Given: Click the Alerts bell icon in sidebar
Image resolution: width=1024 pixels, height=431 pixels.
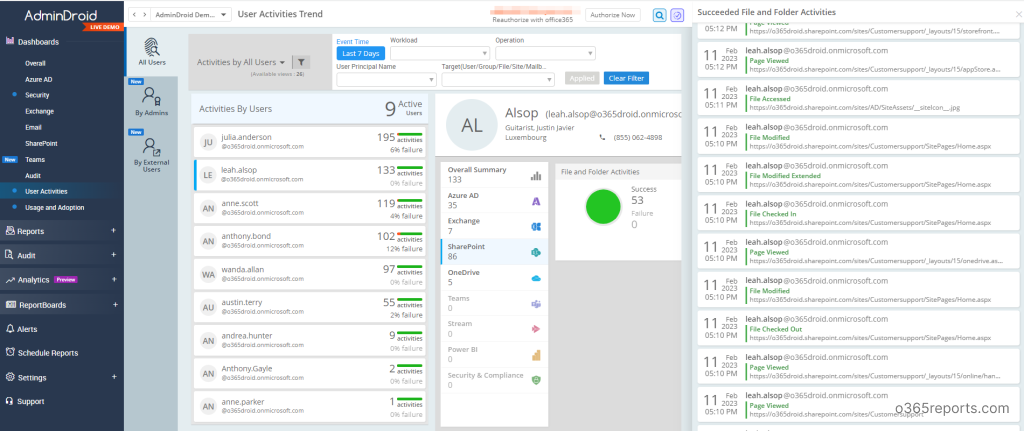Looking at the screenshot, I should 10,329.
